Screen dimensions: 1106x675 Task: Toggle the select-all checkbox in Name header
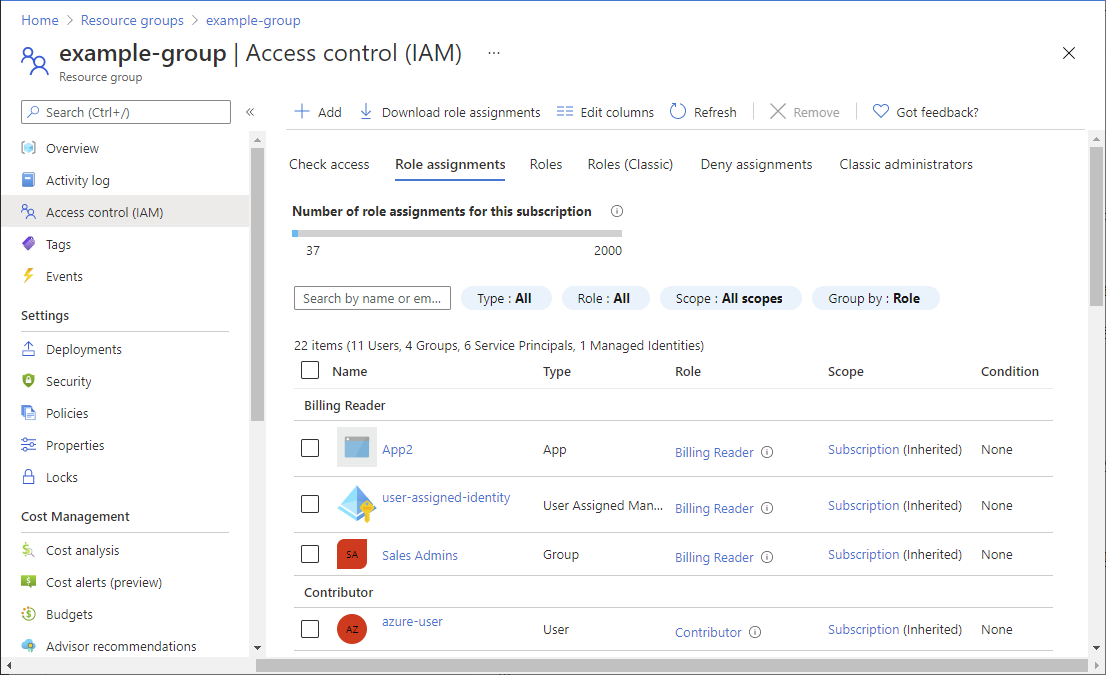click(x=310, y=370)
